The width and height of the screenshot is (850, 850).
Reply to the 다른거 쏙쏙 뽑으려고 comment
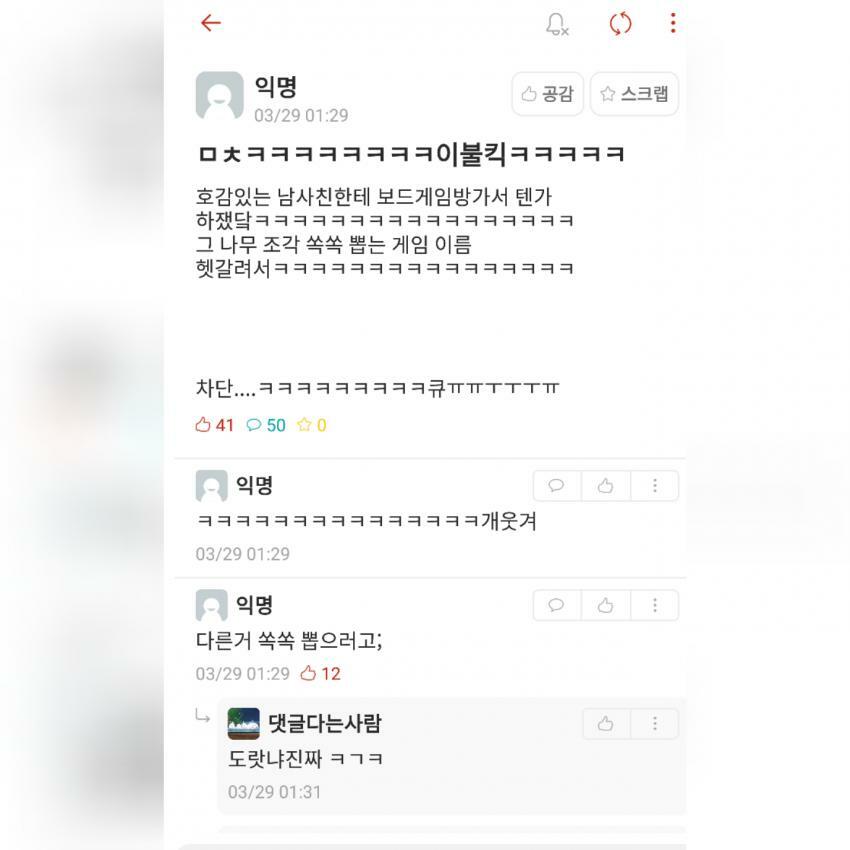557,605
